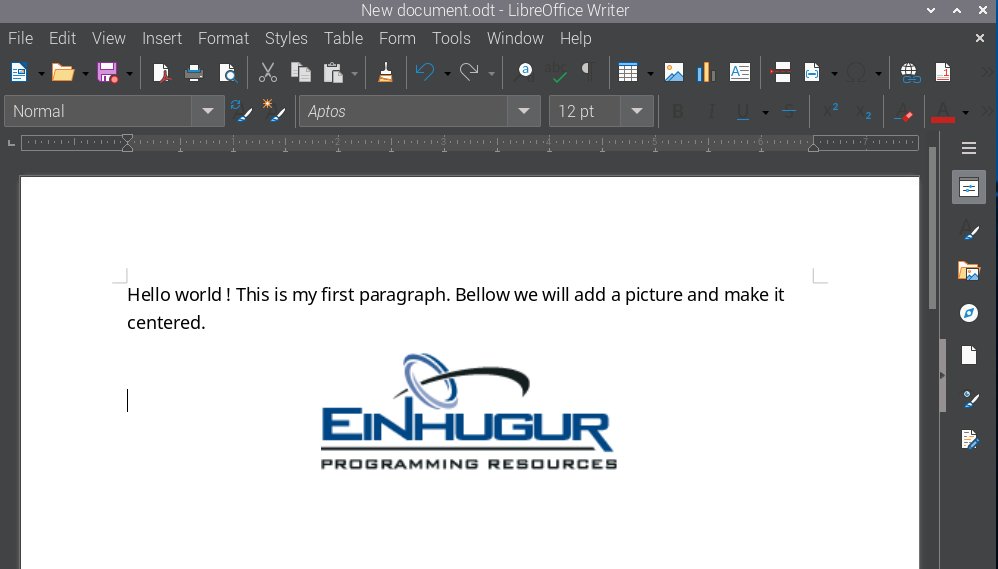Open the View menu

point(109,38)
